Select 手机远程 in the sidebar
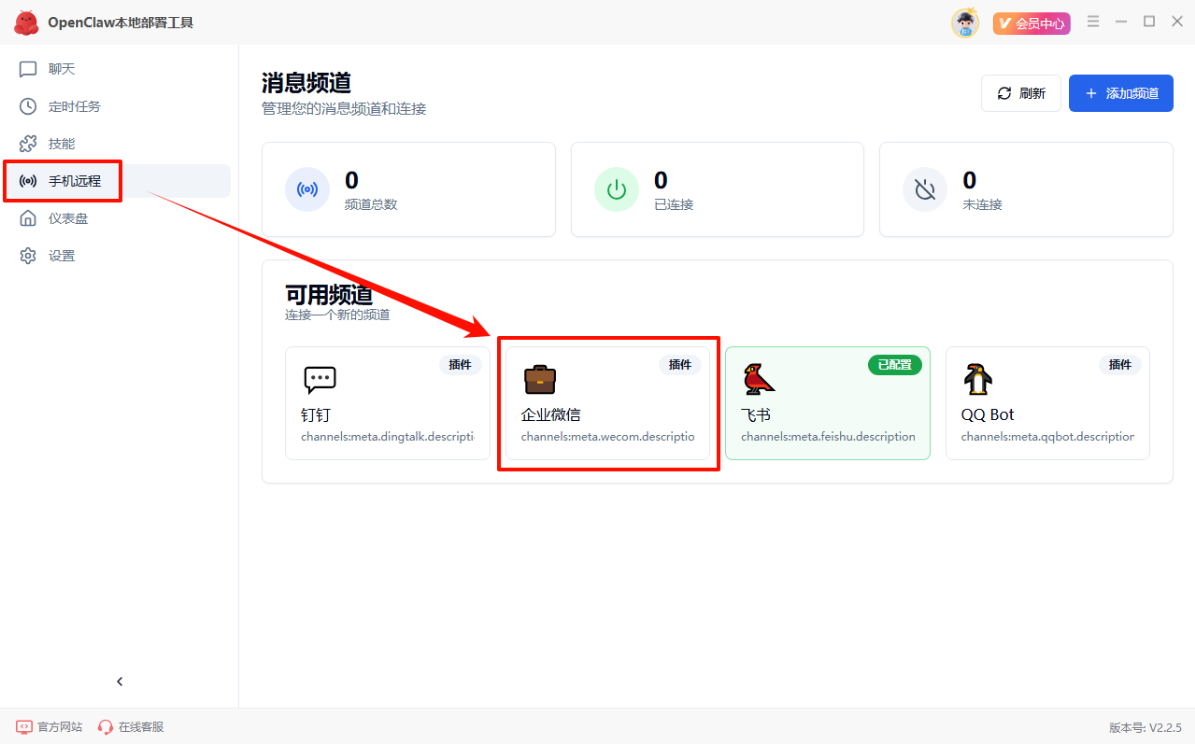The width and height of the screenshot is (1195, 744). click(74, 181)
